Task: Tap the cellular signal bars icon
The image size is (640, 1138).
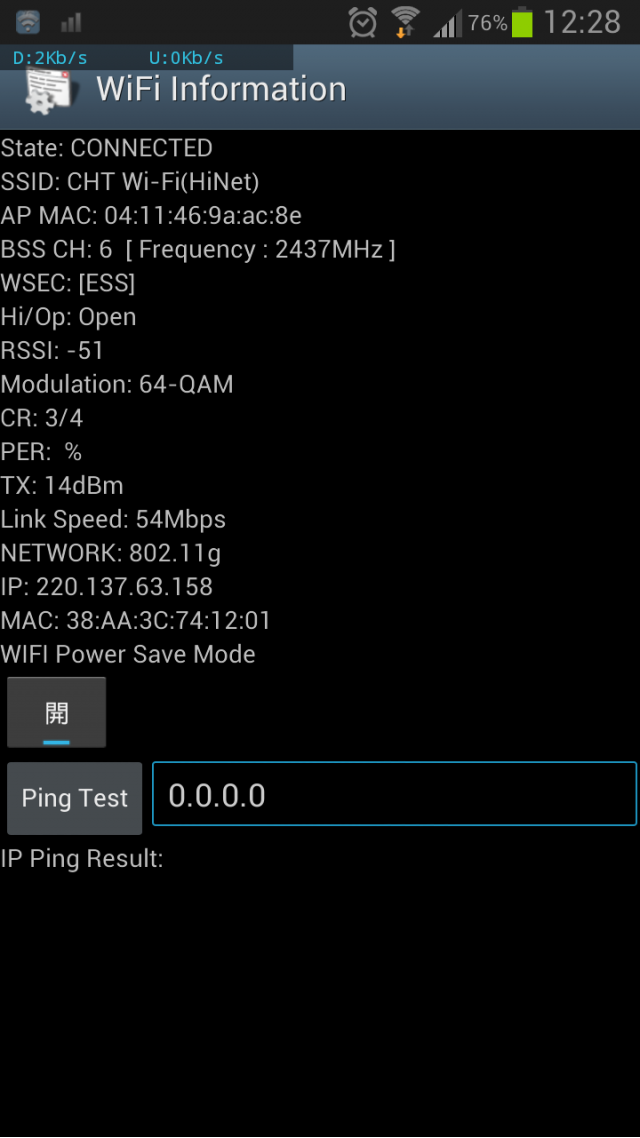Action: point(448,25)
